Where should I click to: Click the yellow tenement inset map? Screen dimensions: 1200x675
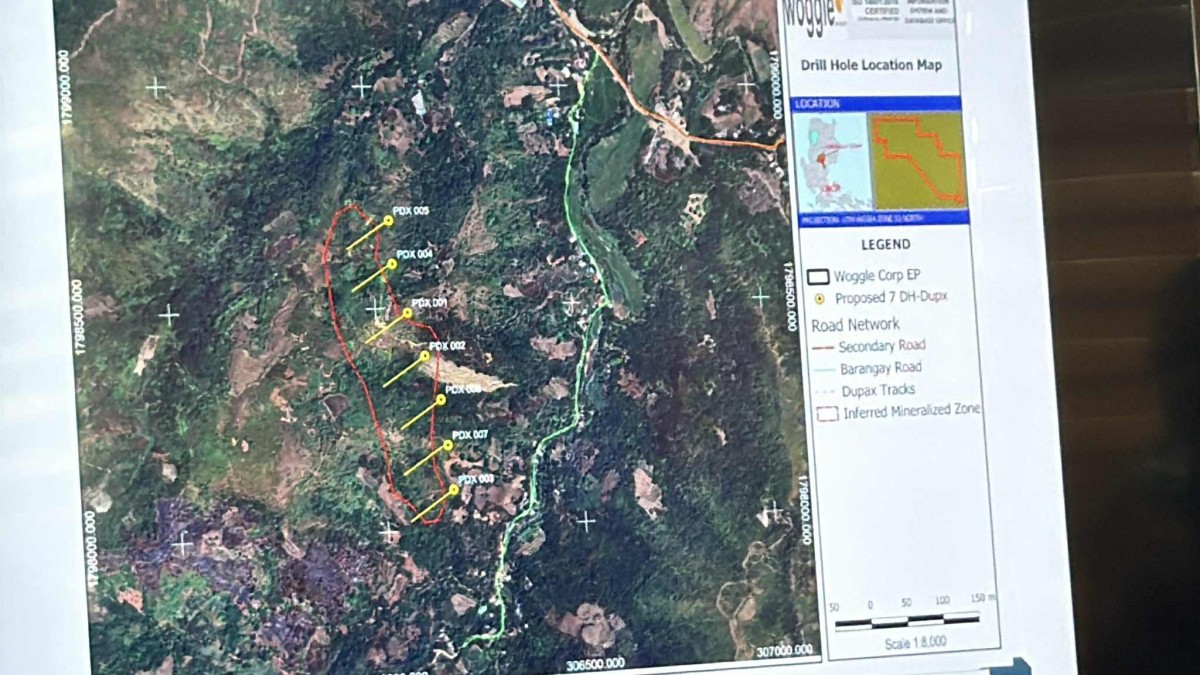point(917,160)
